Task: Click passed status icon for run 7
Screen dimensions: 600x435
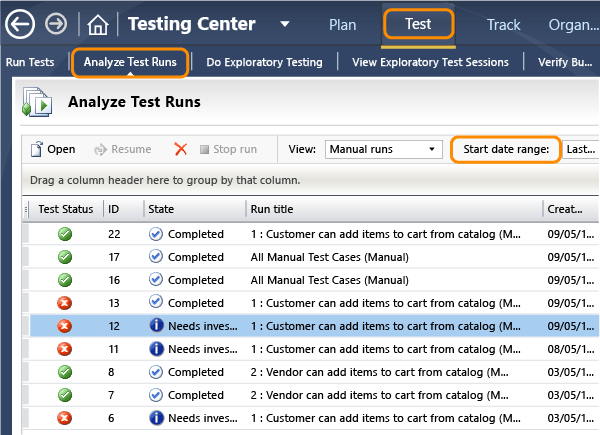Action: (x=65, y=395)
